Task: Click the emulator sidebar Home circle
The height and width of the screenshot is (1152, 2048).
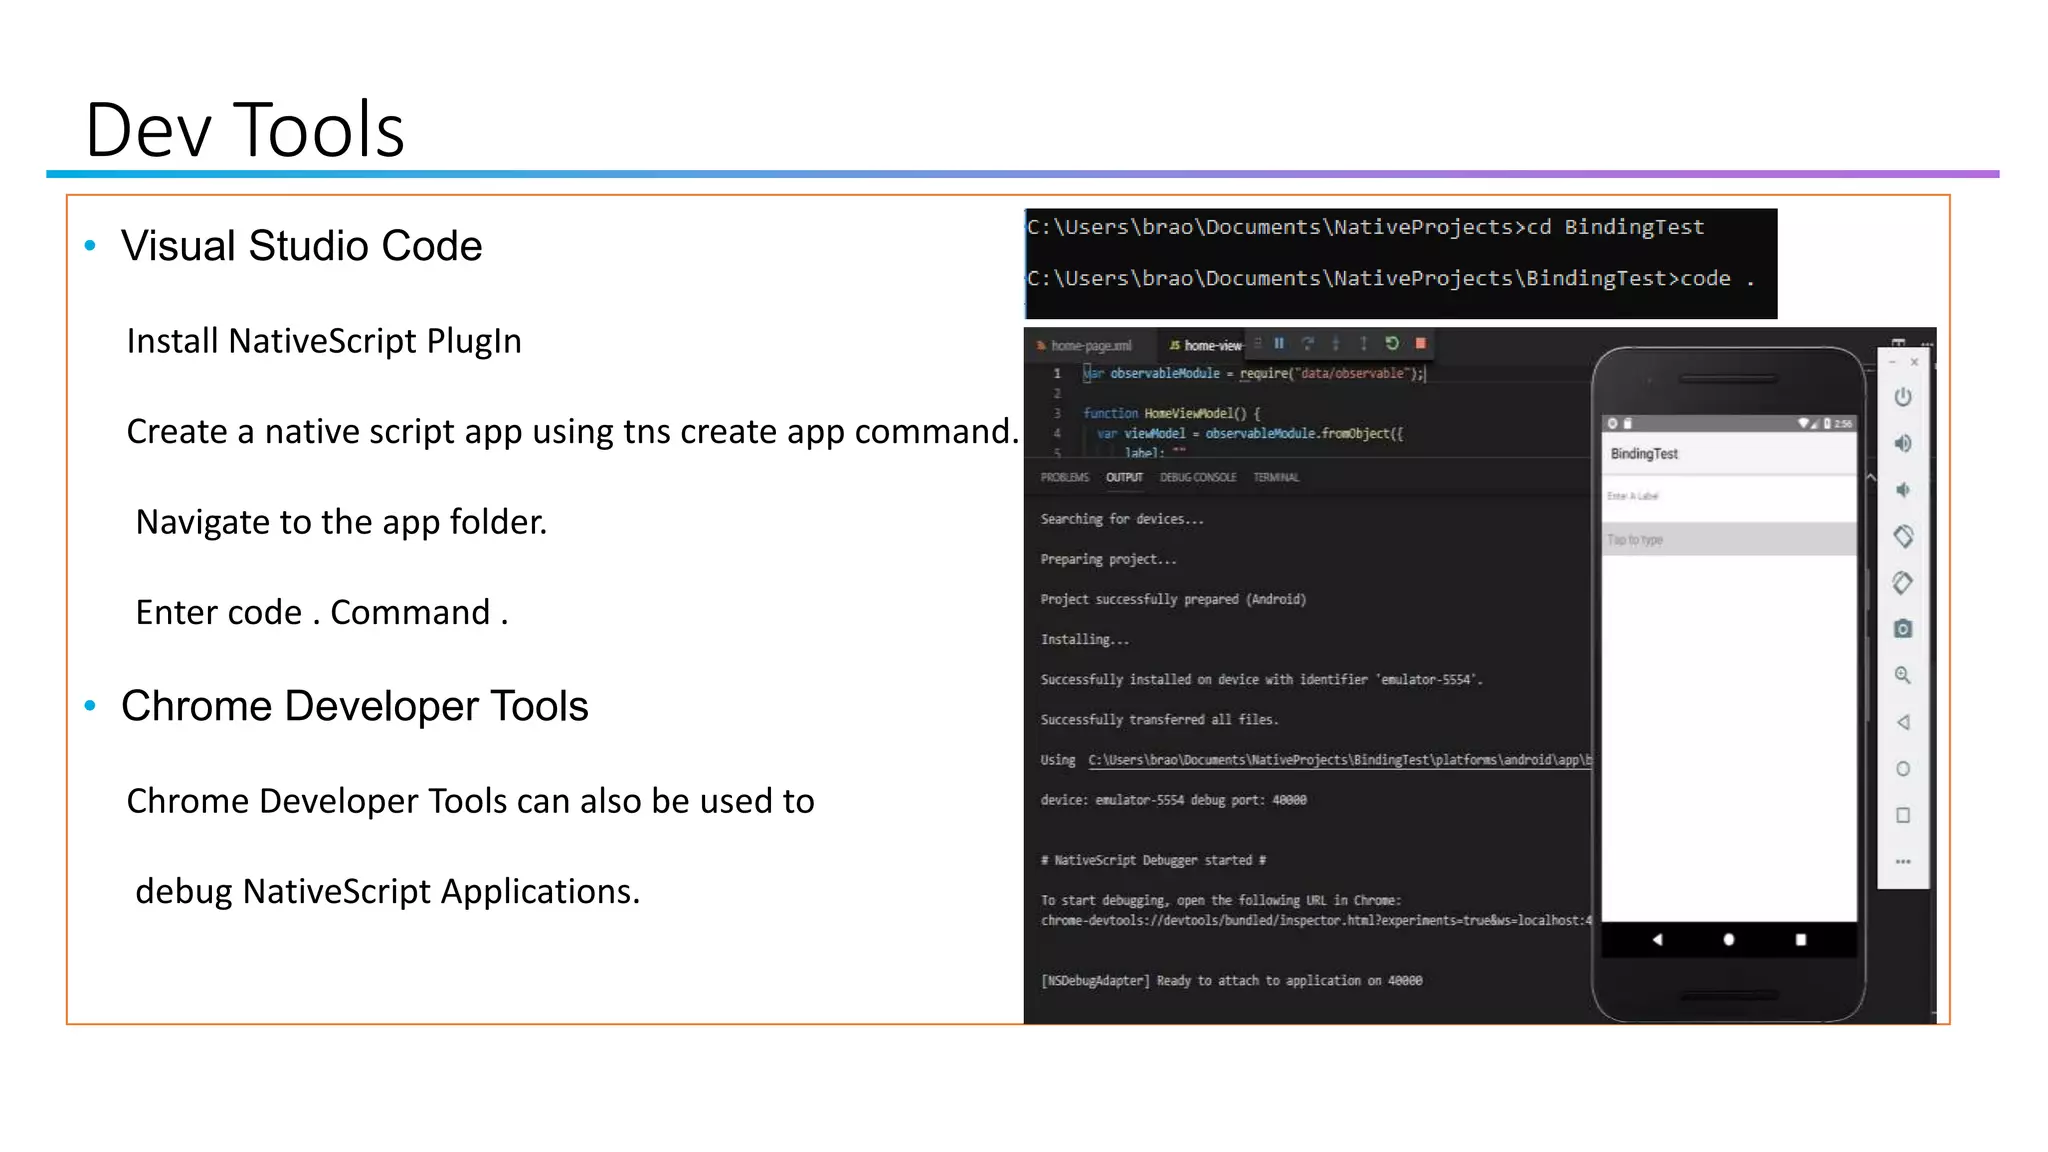Action: (x=1903, y=769)
